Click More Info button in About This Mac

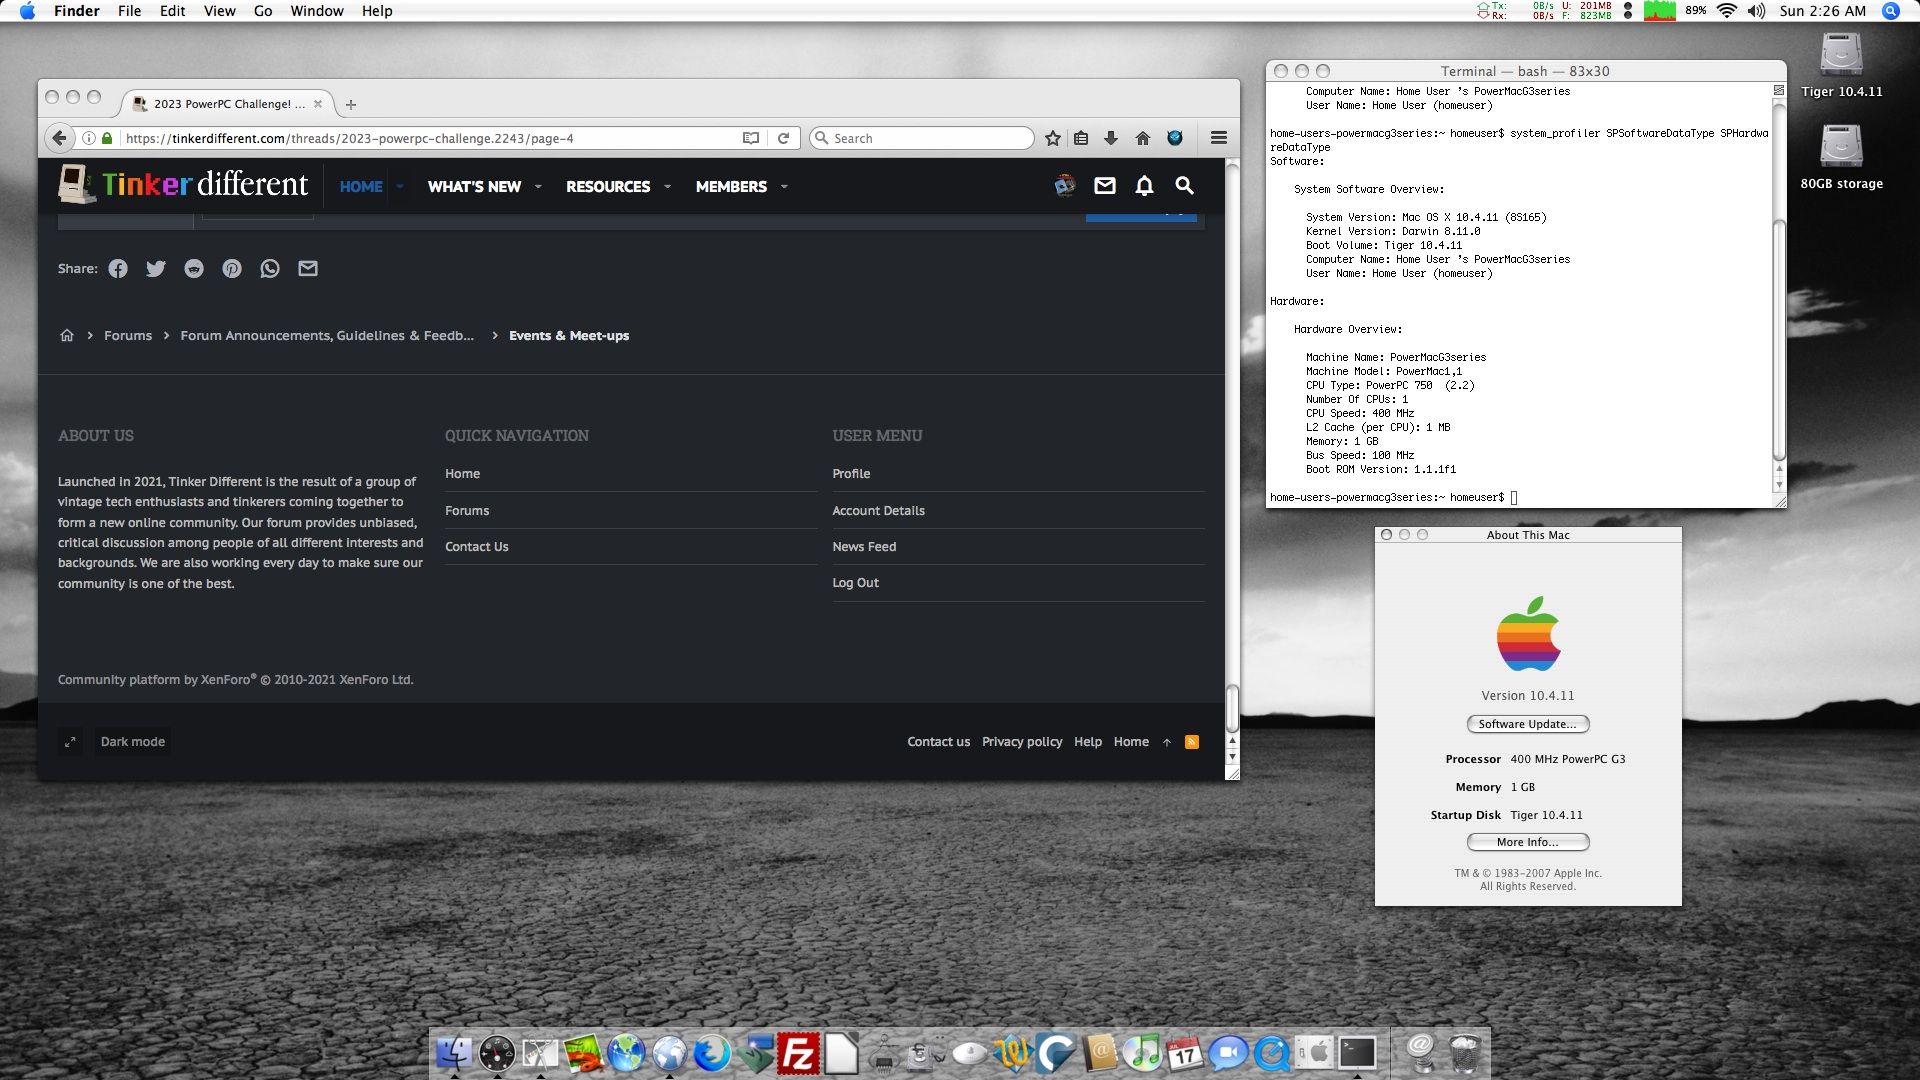coord(1527,842)
